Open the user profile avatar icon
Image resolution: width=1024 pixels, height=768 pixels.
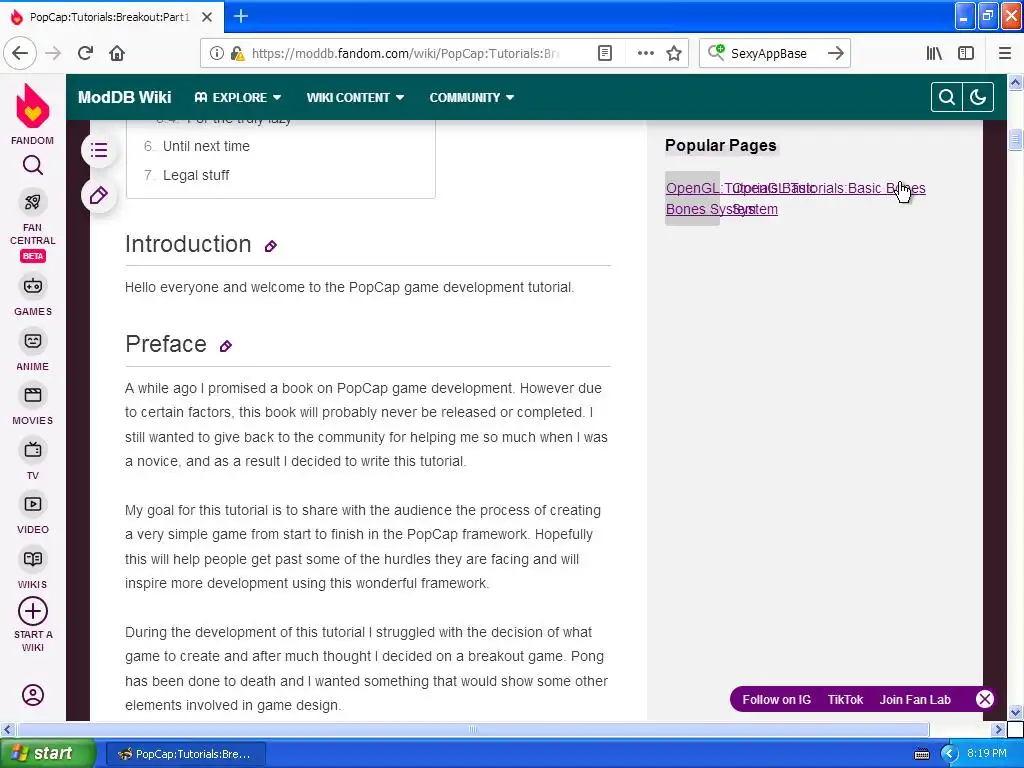click(x=33, y=695)
